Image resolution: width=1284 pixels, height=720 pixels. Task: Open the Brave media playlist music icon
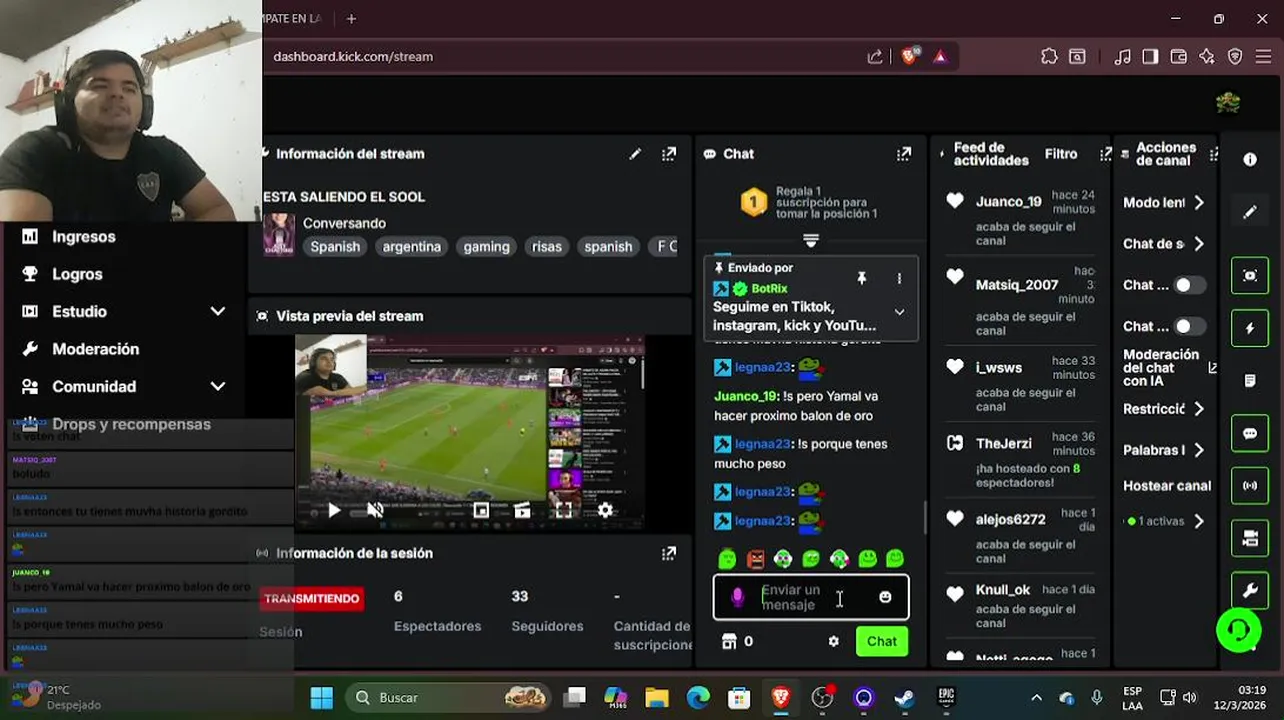click(x=1123, y=57)
